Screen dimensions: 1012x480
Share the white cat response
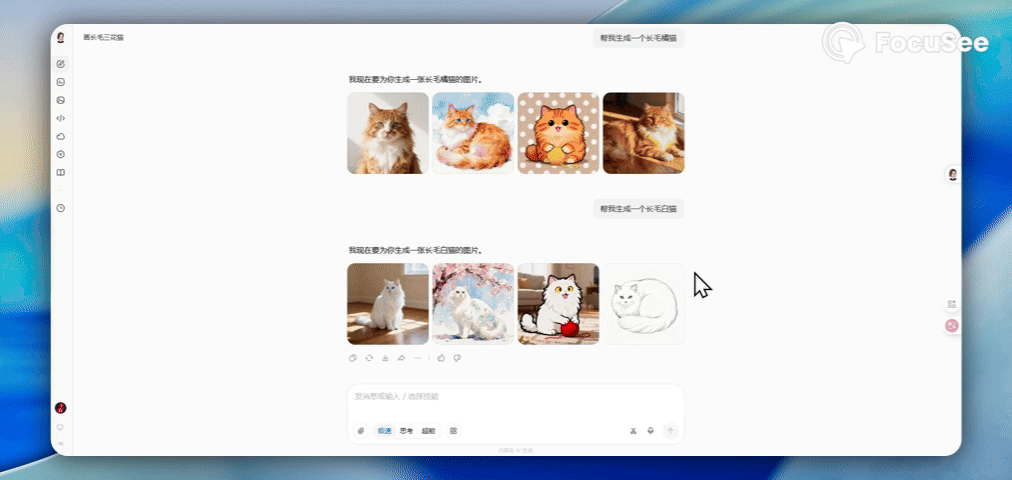401,358
